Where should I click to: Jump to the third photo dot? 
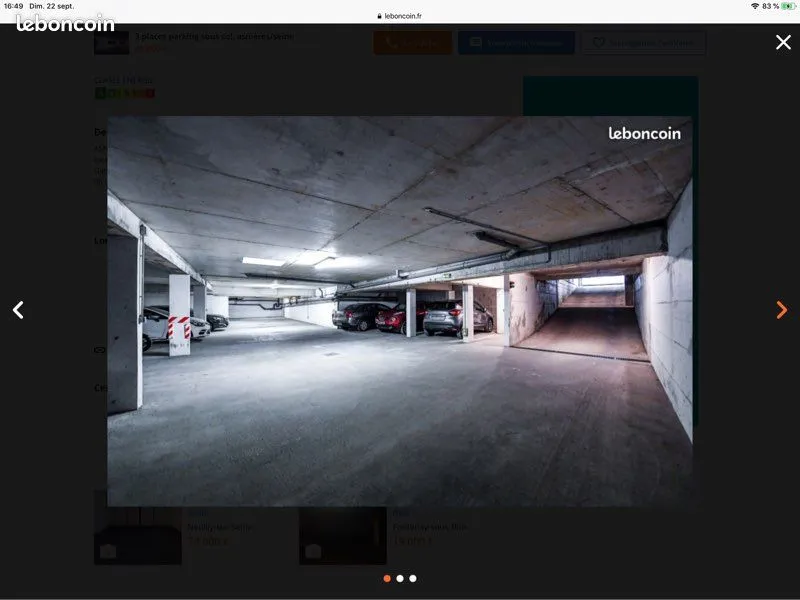[413, 578]
